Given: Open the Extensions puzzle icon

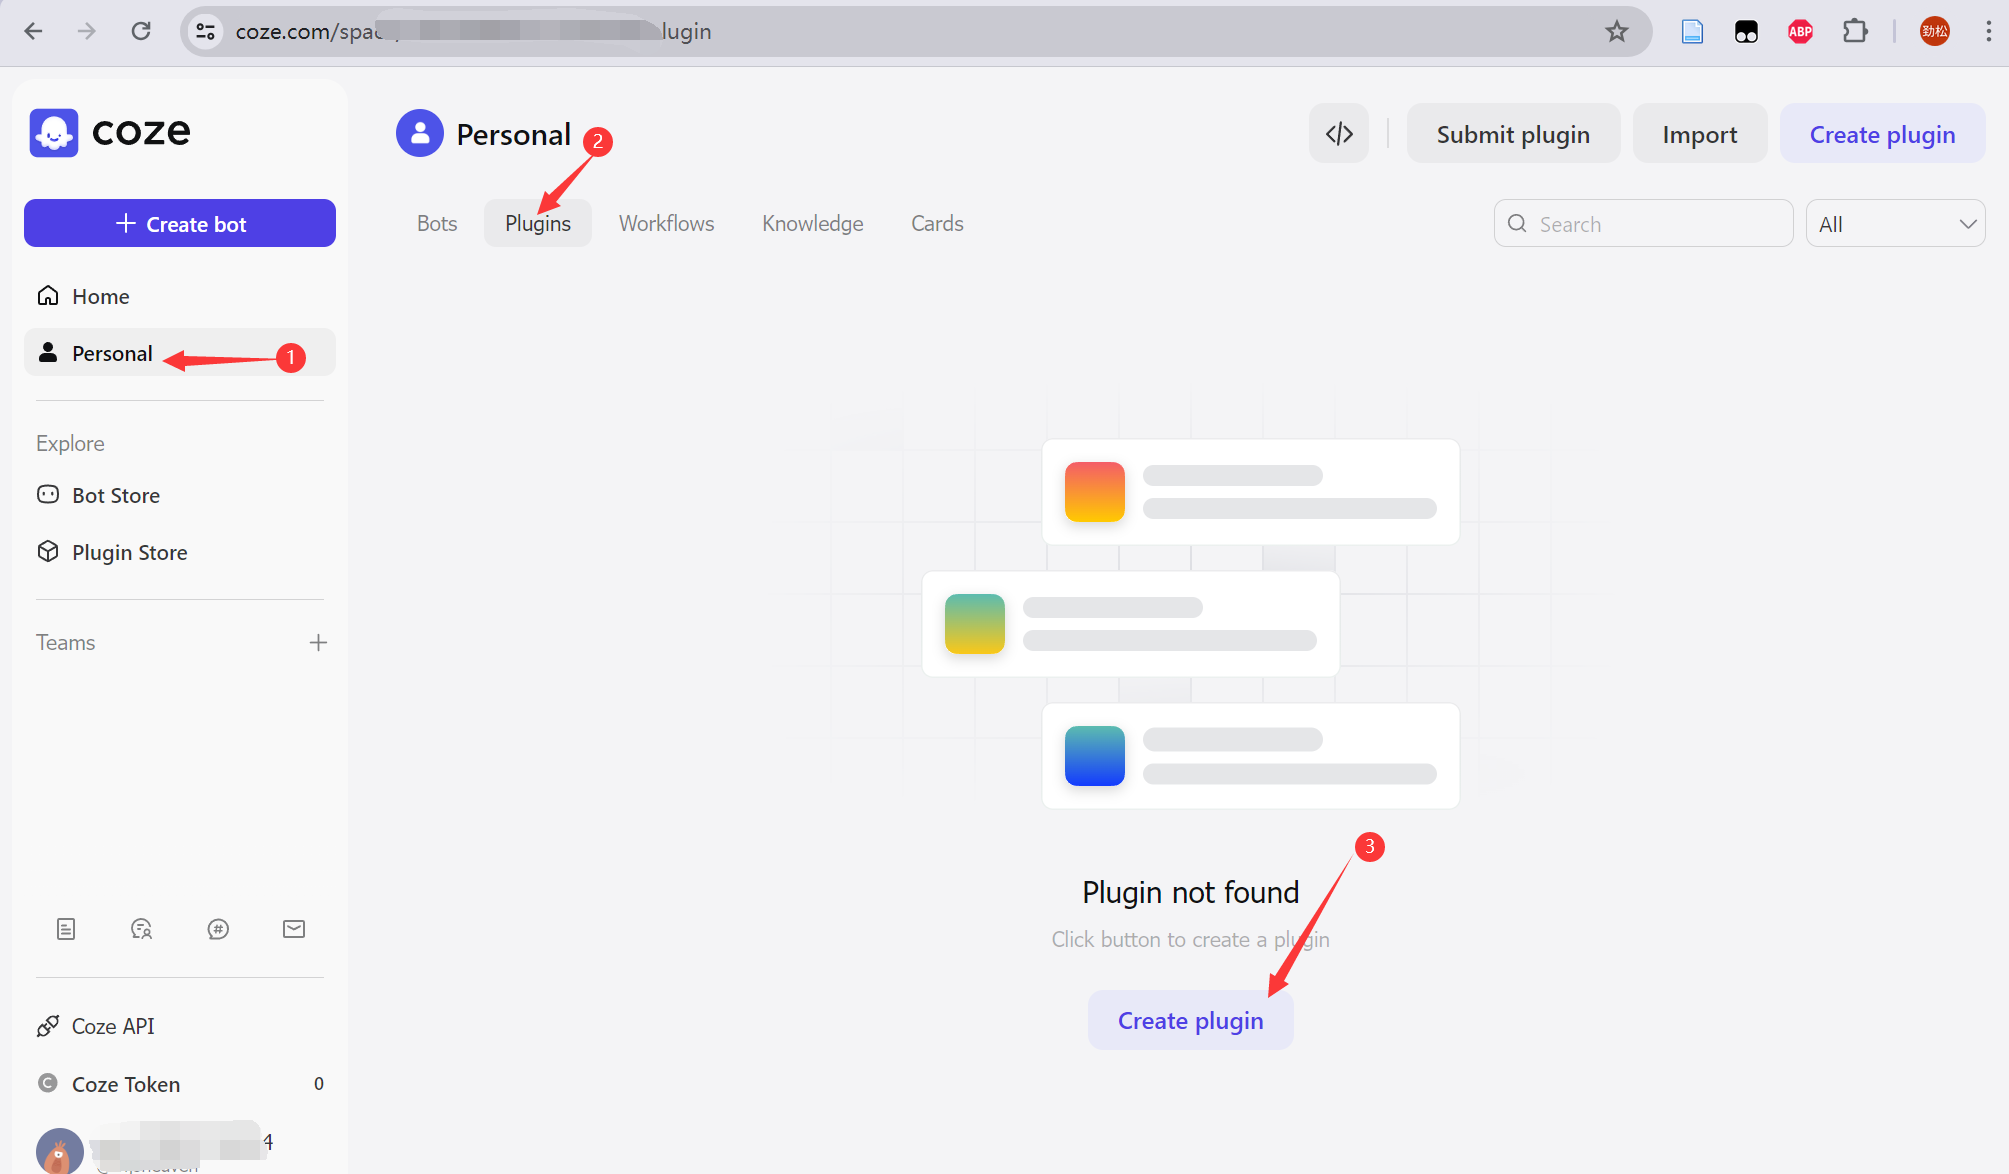Looking at the screenshot, I should [x=1855, y=32].
